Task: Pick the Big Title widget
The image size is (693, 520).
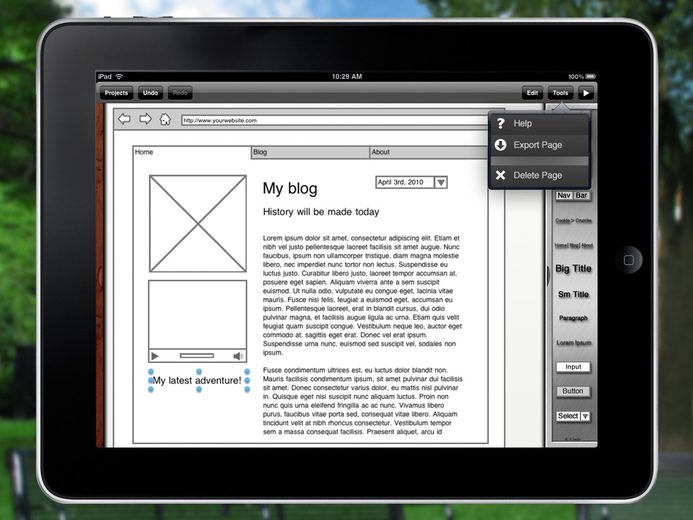Action: 573,268
